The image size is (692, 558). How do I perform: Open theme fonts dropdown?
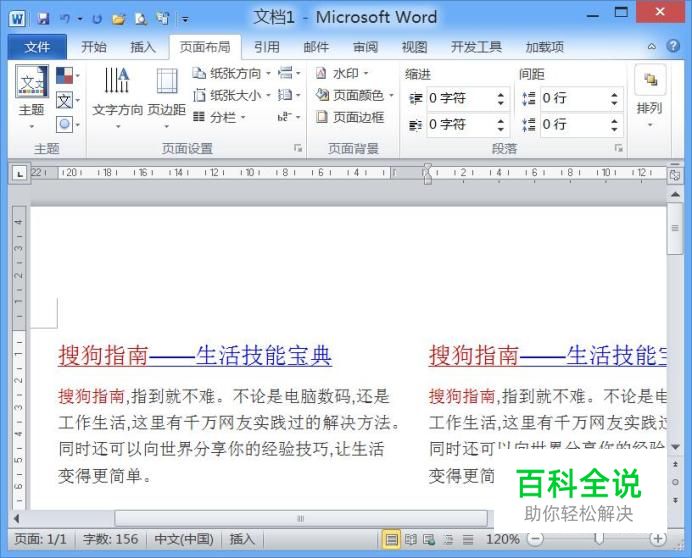[x=68, y=101]
